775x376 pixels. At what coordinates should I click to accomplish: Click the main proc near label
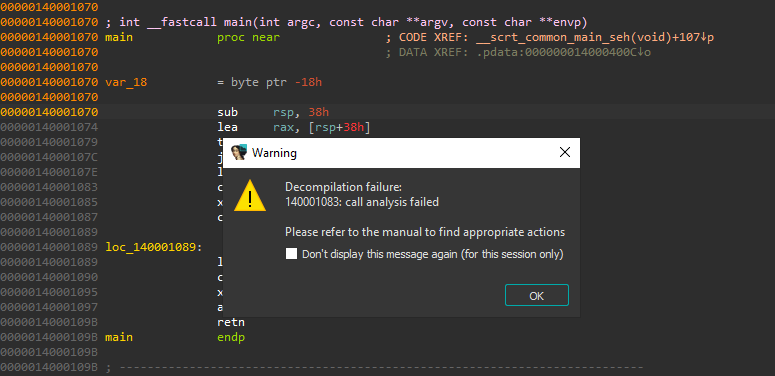coord(192,37)
